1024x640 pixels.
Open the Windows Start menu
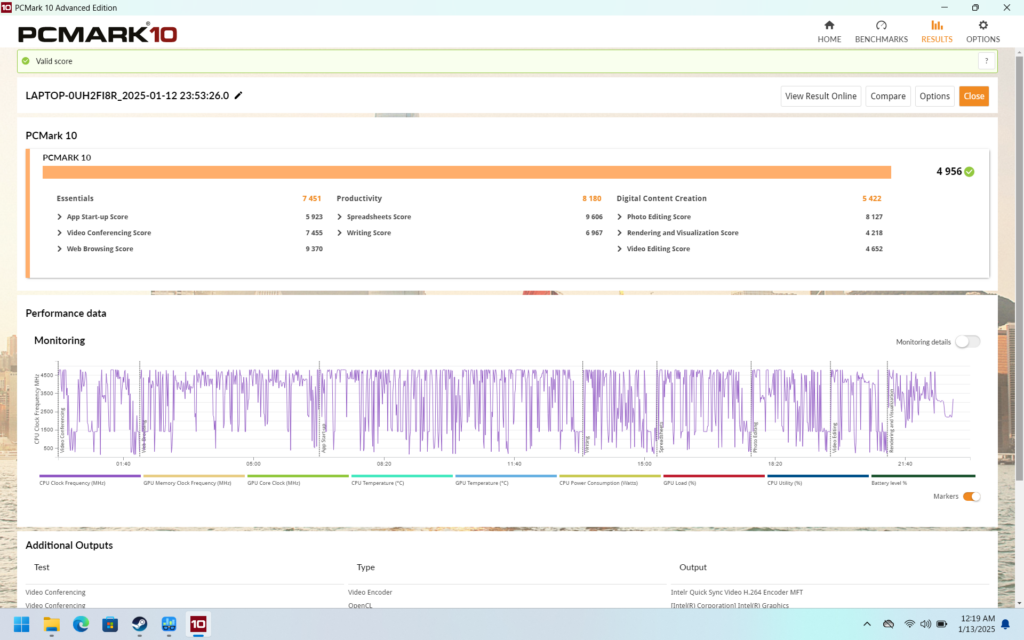[22, 624]
